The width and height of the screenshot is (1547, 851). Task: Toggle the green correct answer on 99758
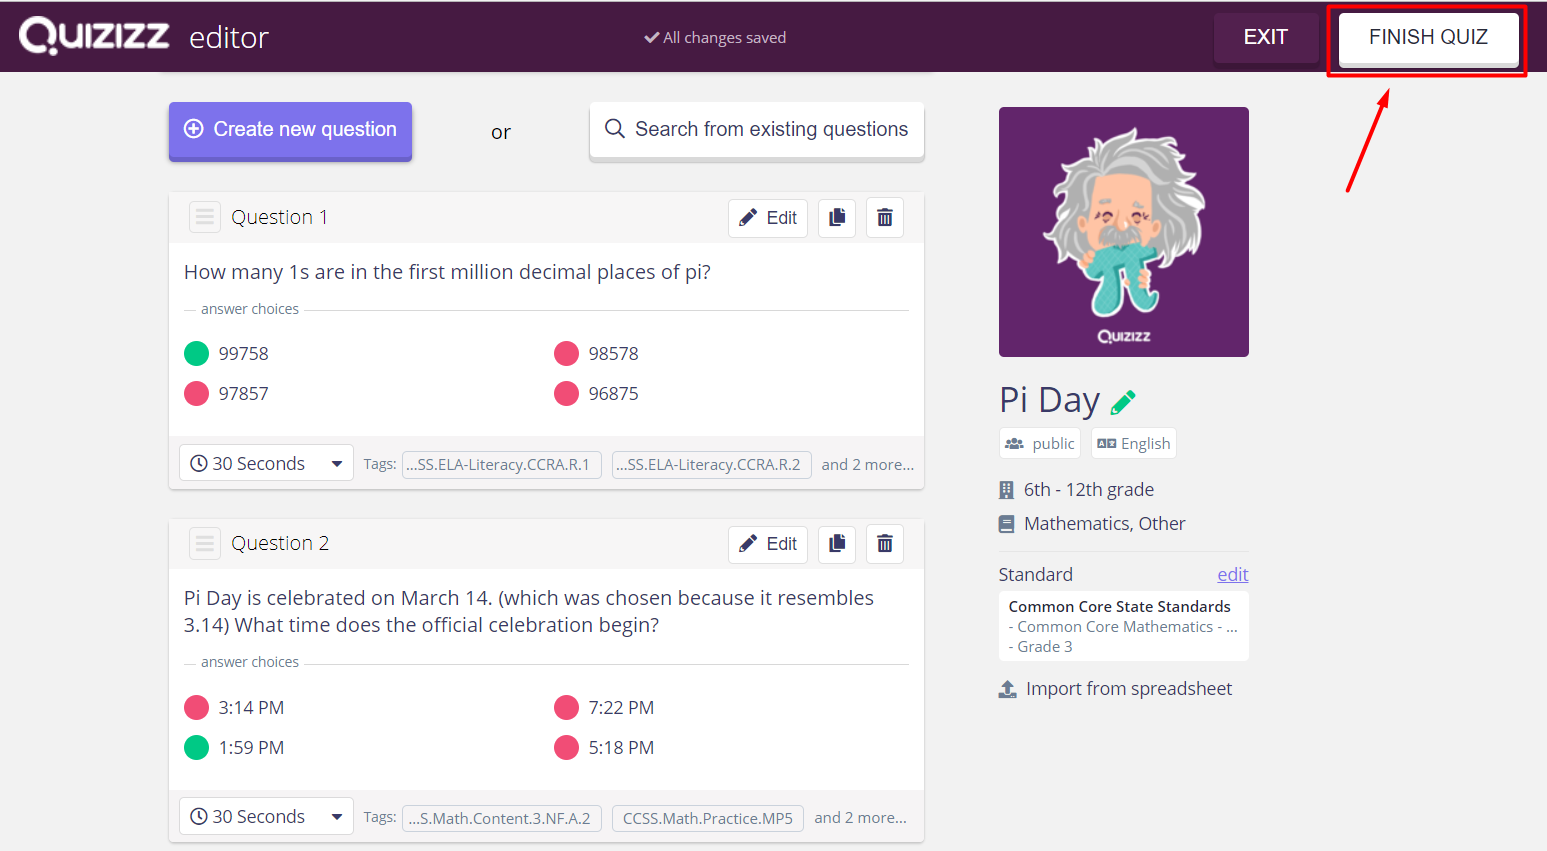pos(196,353)
